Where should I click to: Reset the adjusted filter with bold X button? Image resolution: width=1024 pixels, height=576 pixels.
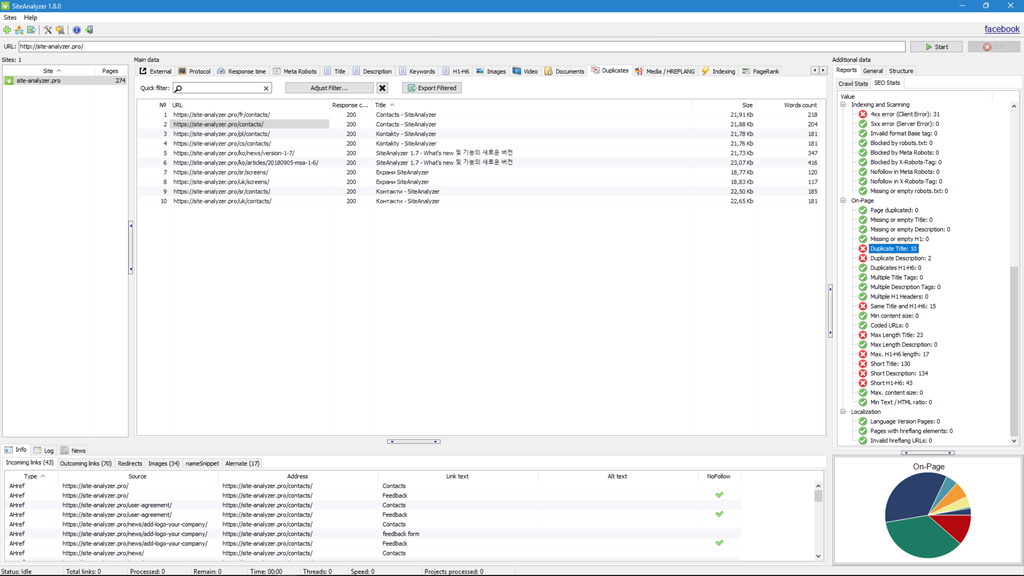(383, 88)
